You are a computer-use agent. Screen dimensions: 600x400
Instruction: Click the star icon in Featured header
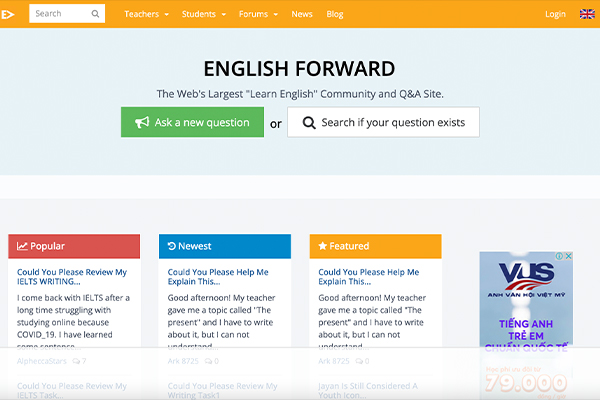[x=323, y=246]
